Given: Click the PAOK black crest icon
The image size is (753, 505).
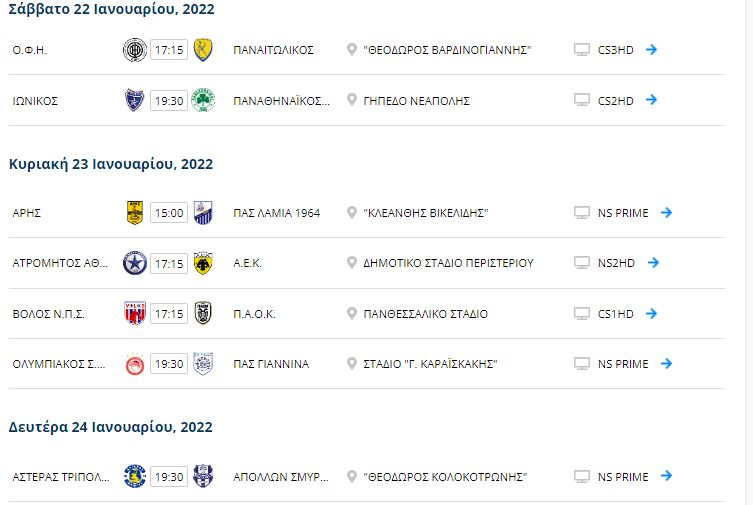Looking at the screenshot, I should tap(204, 314).
